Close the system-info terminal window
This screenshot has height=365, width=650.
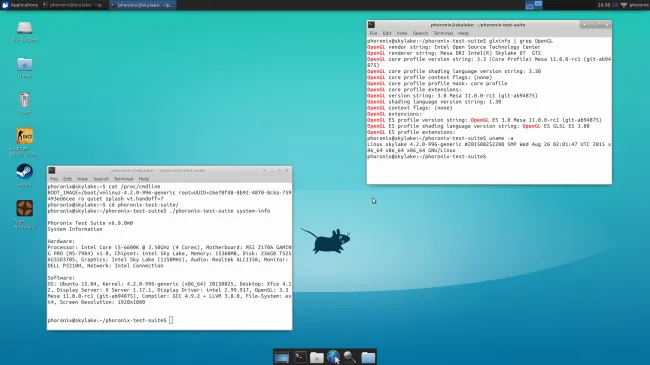(x=287, y=170)
